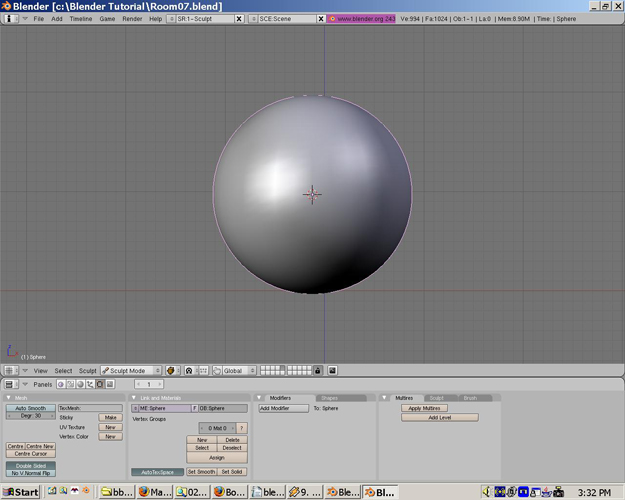Toggle the layer lock icon
Viewport: 625px width, 500px height.
click(x=318, y=371)
